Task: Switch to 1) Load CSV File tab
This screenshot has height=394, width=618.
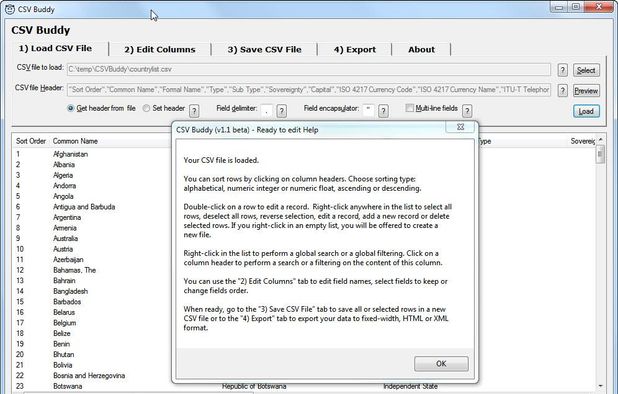Action: click(x=56, y=48)
